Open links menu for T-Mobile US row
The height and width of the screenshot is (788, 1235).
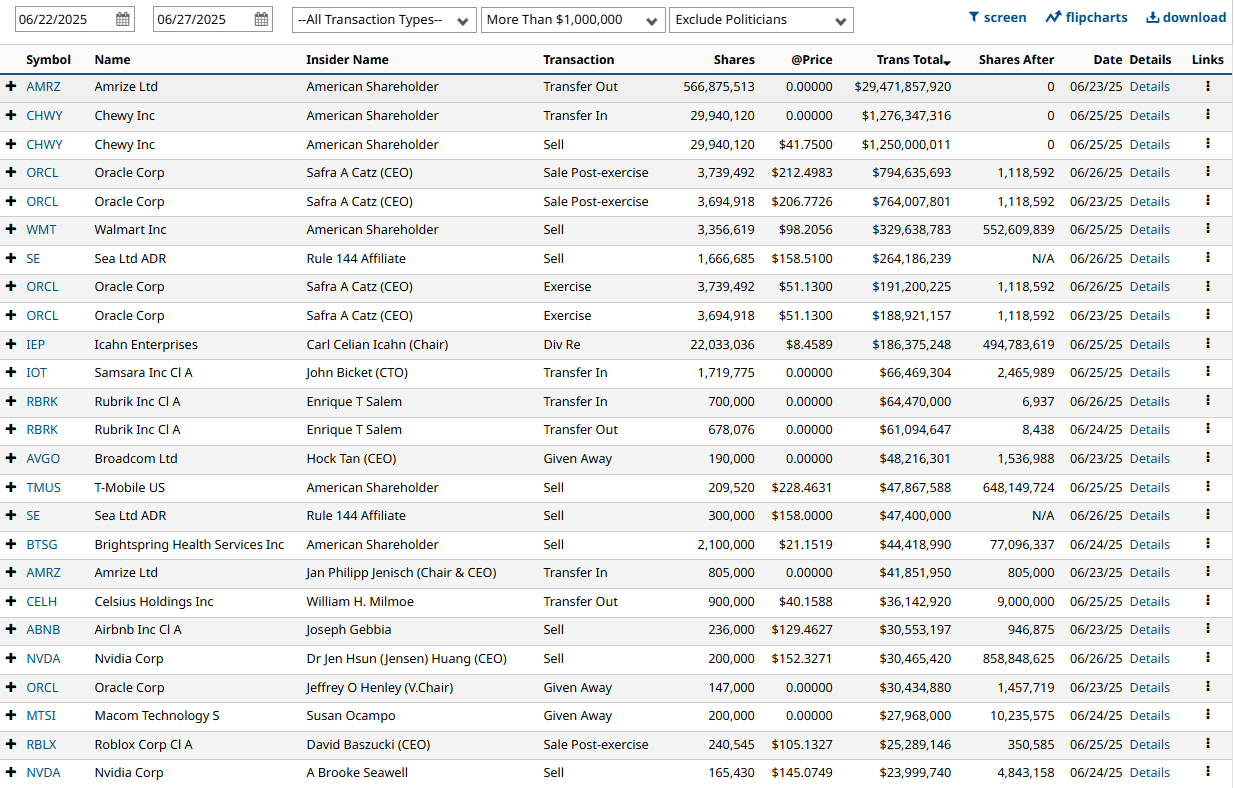point(1208,487)
